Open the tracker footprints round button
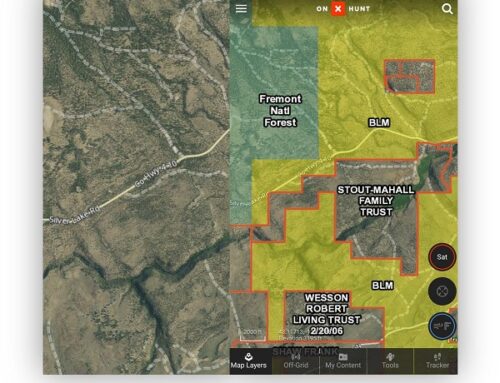Screen dimensions: 500x383 click(442, 326)
